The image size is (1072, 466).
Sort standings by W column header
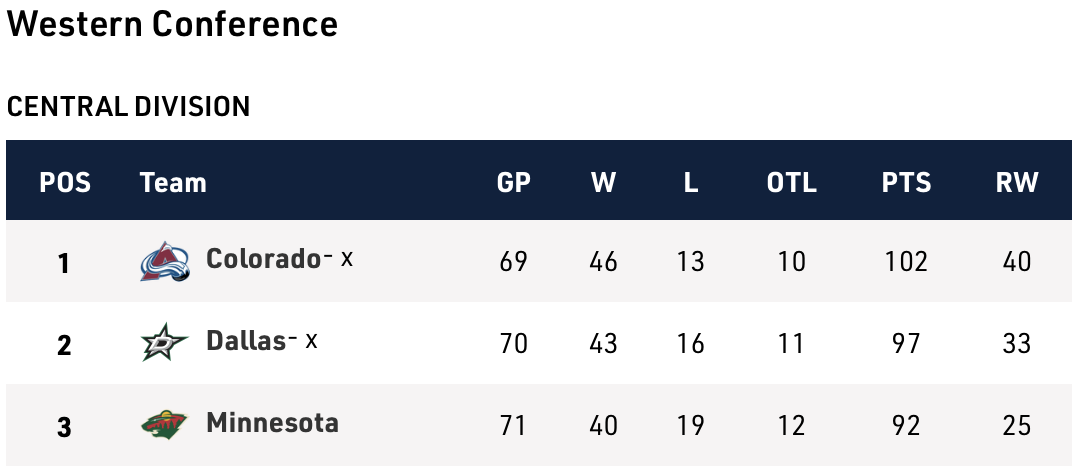603,182
